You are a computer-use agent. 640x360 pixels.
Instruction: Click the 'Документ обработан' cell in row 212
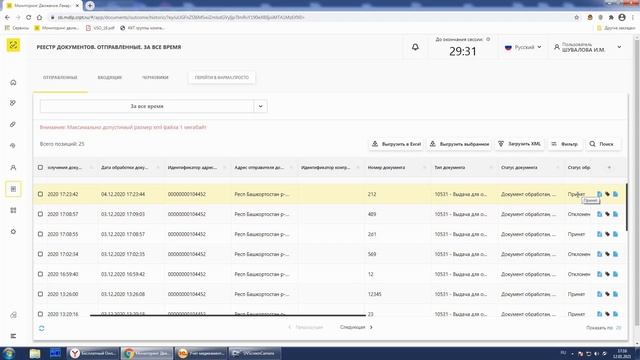click(528, 194)
